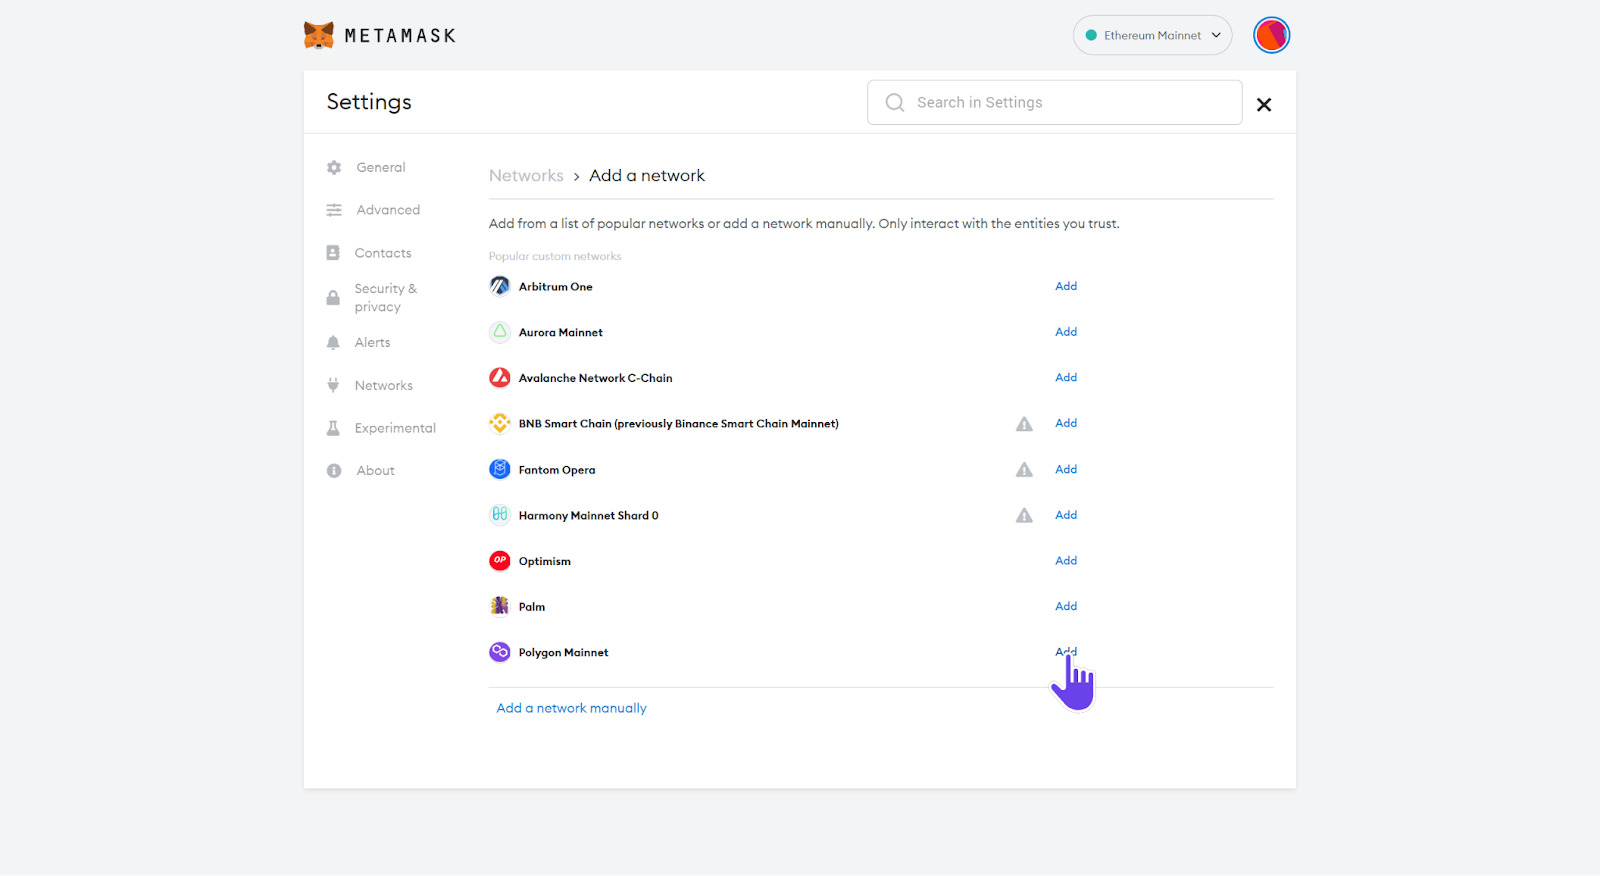The height and width of the screenshot is (876, 1600).
Task: Open the Alerts settings tab
Action: (372, 342)
